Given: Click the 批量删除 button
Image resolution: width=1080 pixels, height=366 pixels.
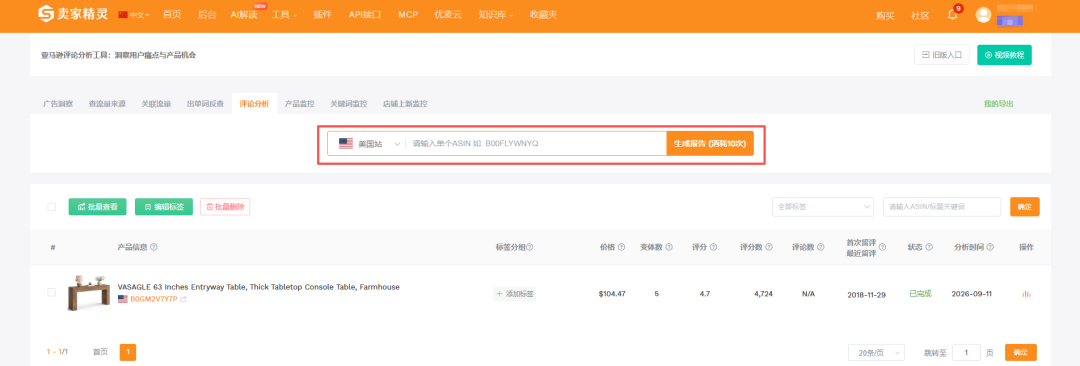Looking at the screenshot, I should click(225, 207).
